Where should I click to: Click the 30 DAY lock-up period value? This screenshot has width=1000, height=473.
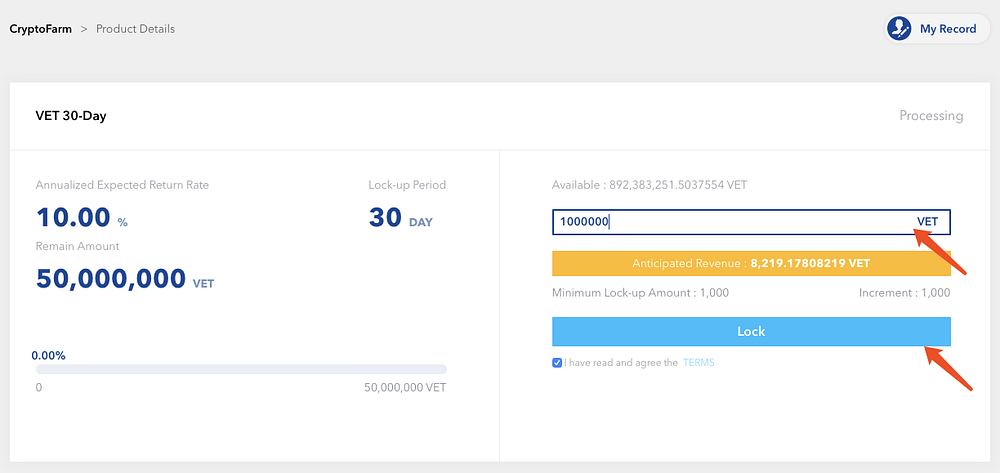(401, 218)
